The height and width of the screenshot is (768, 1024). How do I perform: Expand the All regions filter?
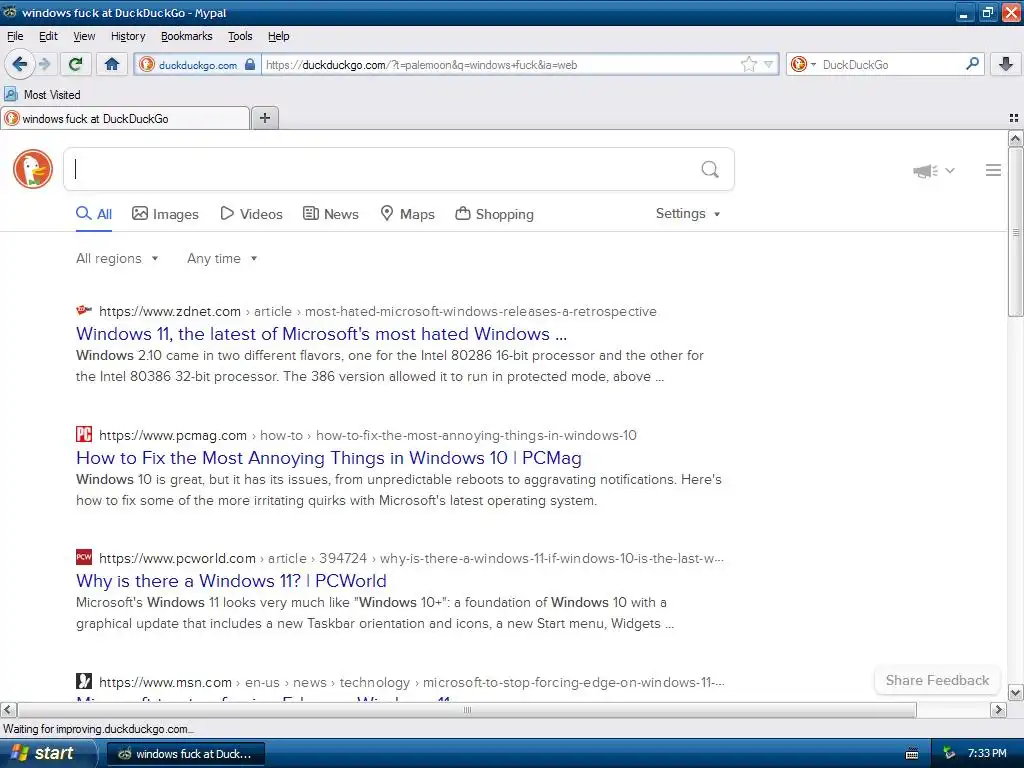pyautogui.click(x=117, y=258)
